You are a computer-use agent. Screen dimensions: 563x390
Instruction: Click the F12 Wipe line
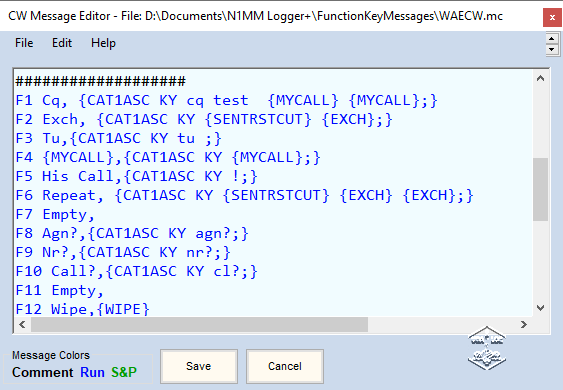[83, 309]
